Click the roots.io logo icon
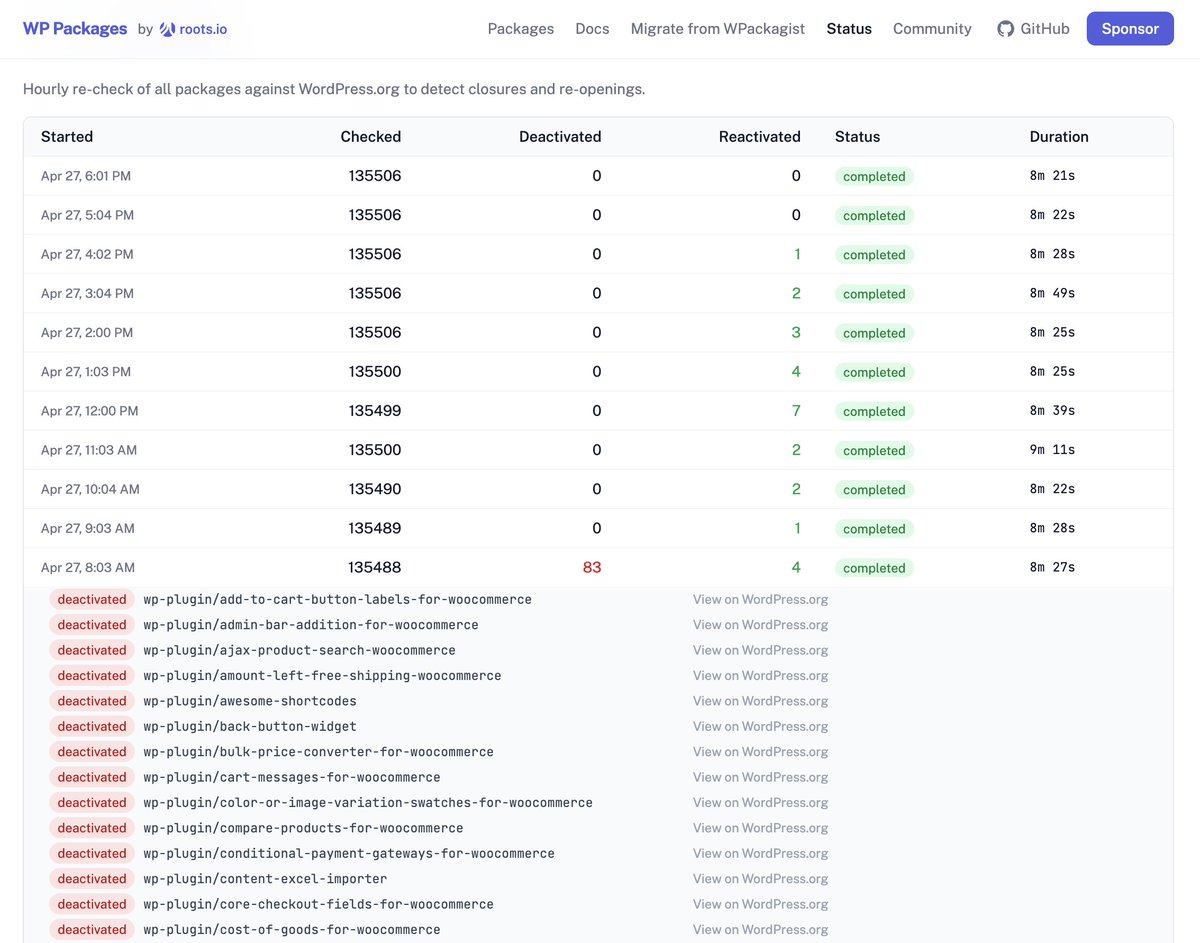 point(168,29)
